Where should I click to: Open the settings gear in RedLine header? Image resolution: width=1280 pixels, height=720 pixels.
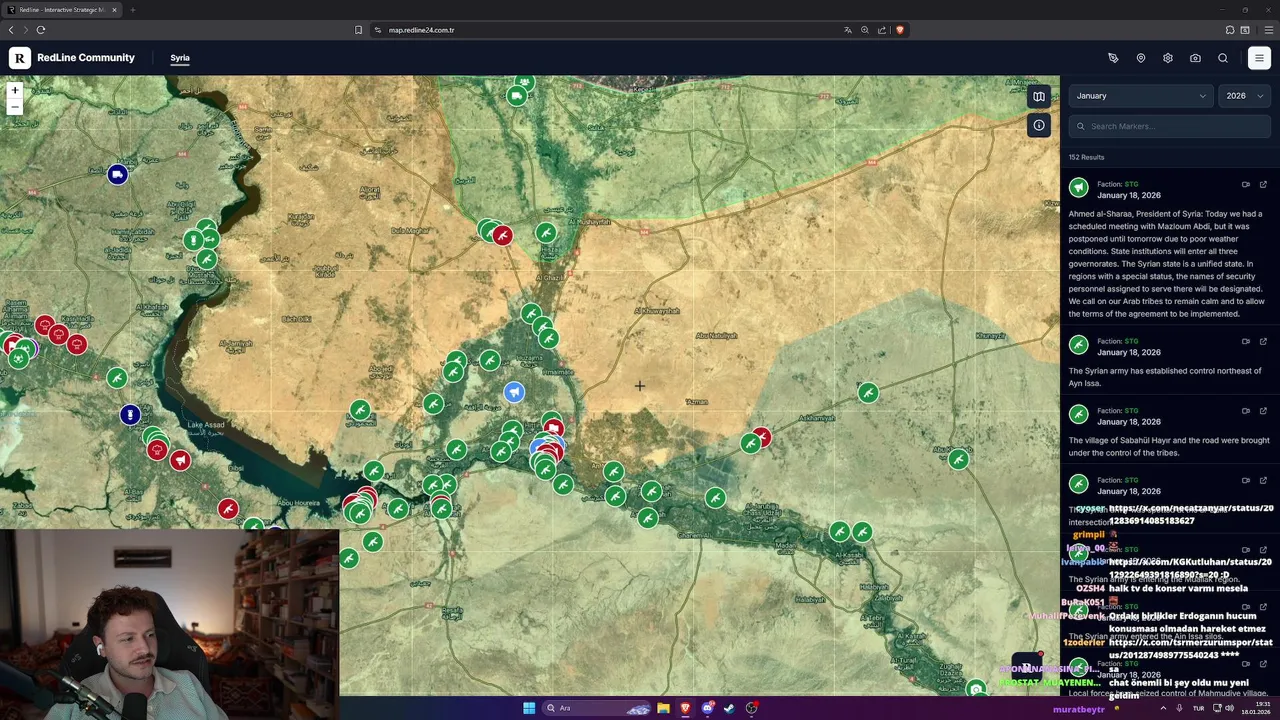(x=1168, y=58)
